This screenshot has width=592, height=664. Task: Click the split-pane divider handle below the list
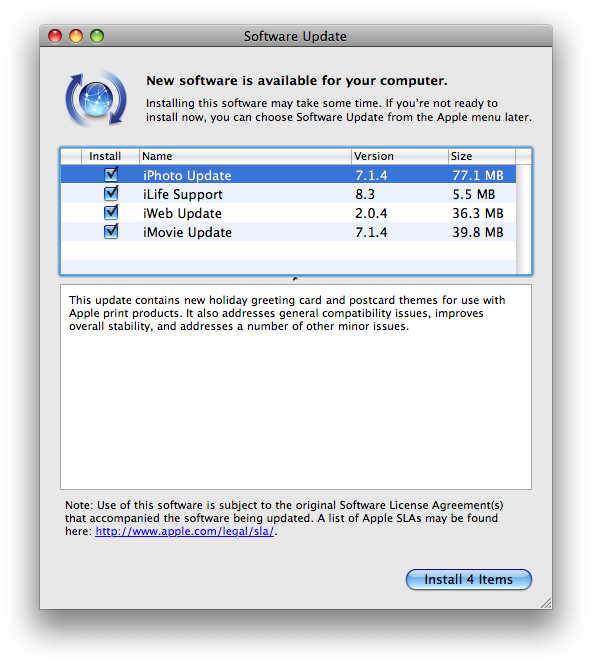click(295, 279)
